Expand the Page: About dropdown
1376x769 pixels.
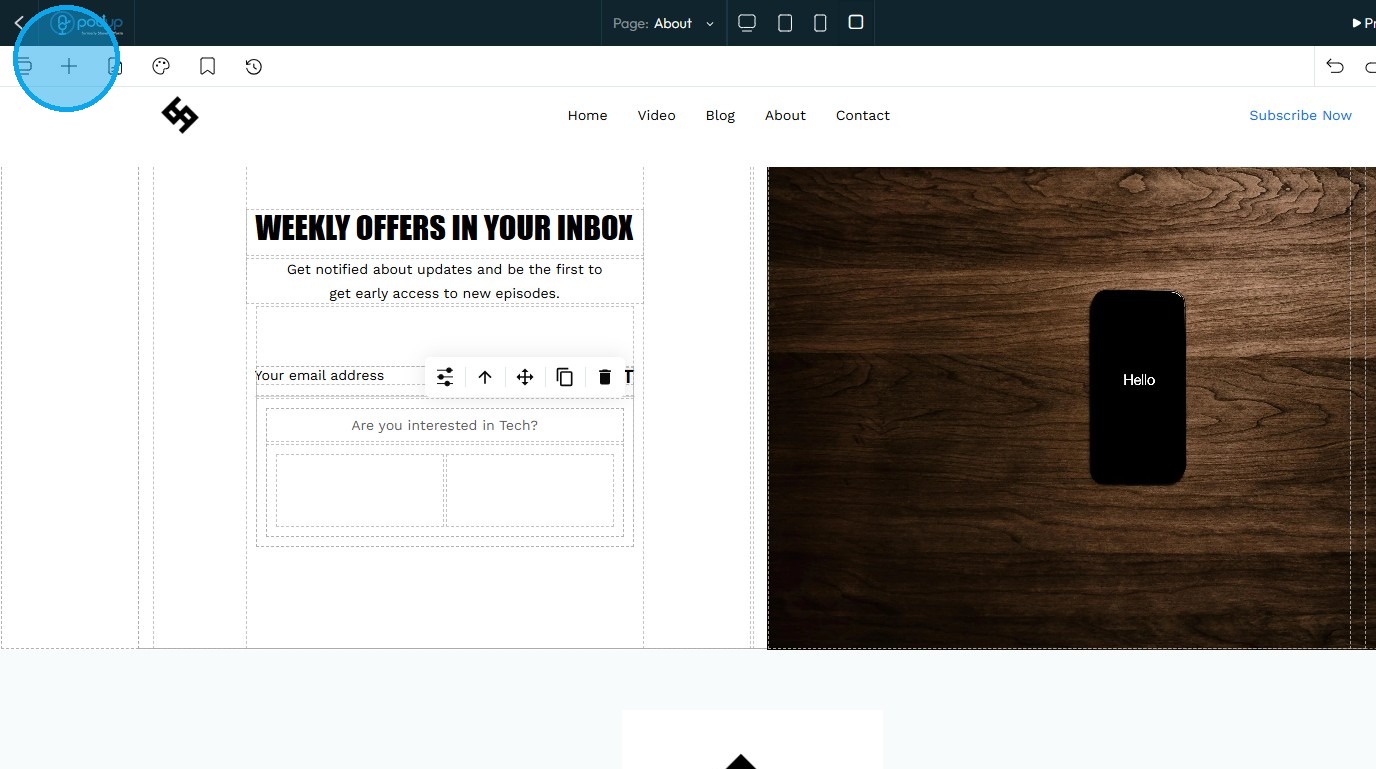pyautogui.click(x=664, y=23)
